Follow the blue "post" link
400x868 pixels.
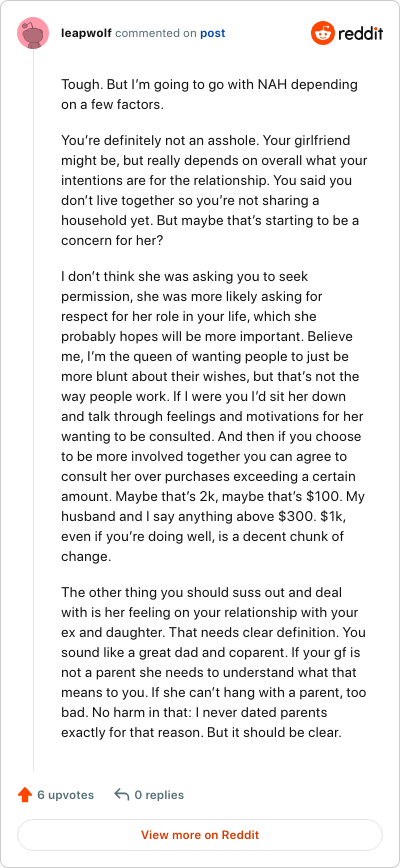click(x=212, y=33)
